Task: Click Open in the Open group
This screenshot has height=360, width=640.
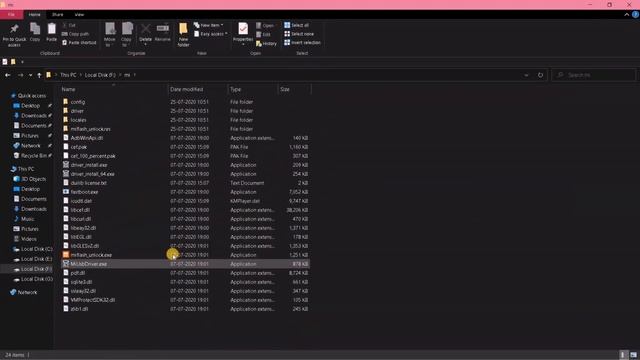Action: (264, 25)
